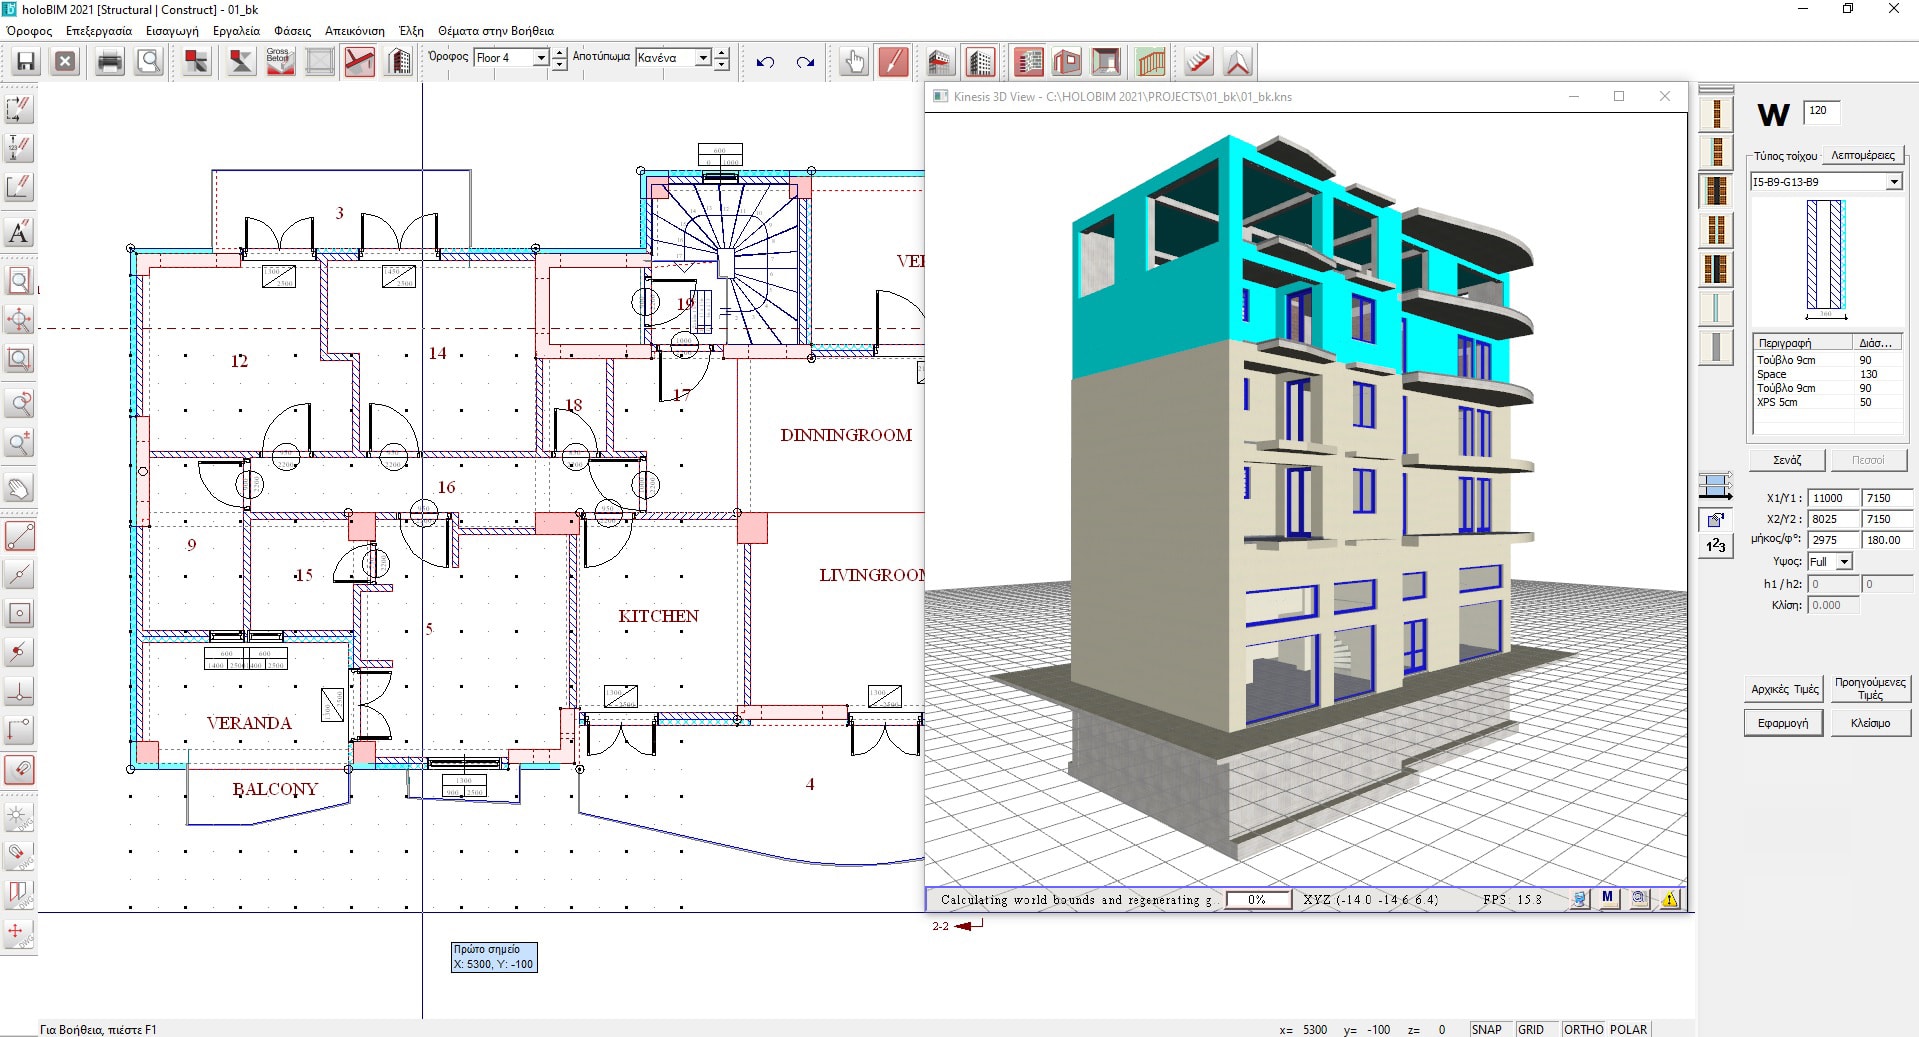Redo the last action

(x=805, y=62)
